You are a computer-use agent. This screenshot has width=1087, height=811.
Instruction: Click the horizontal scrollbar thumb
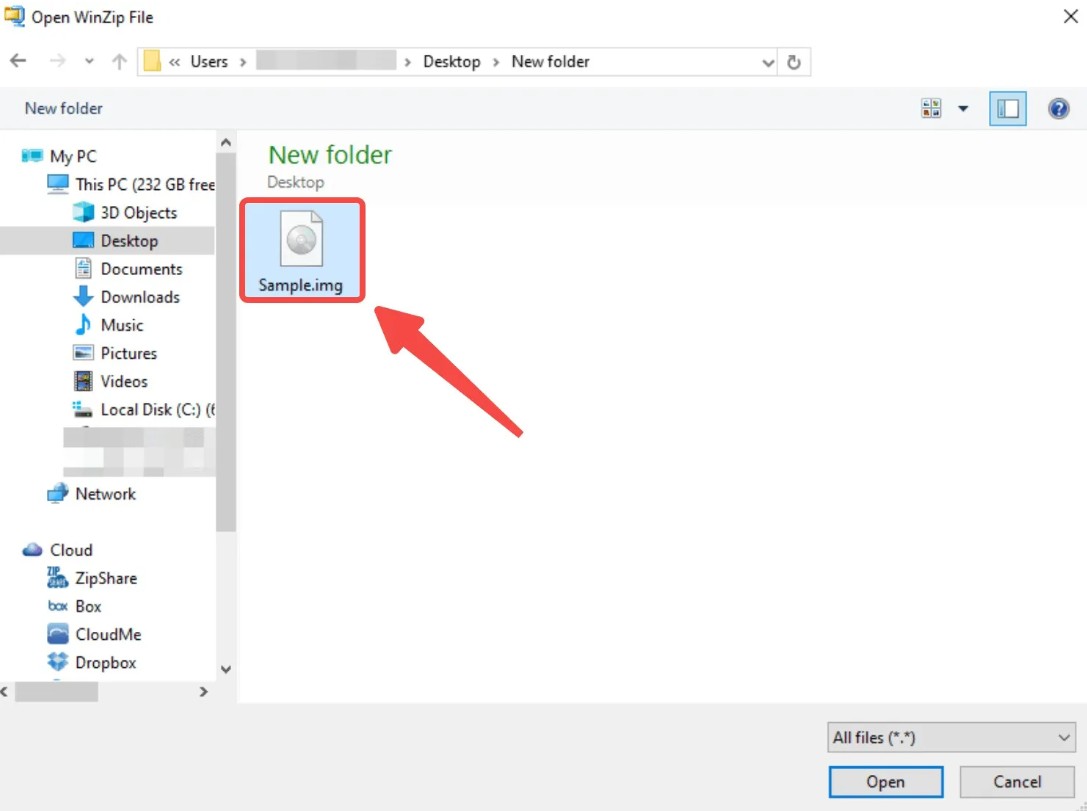pos(56,692)
